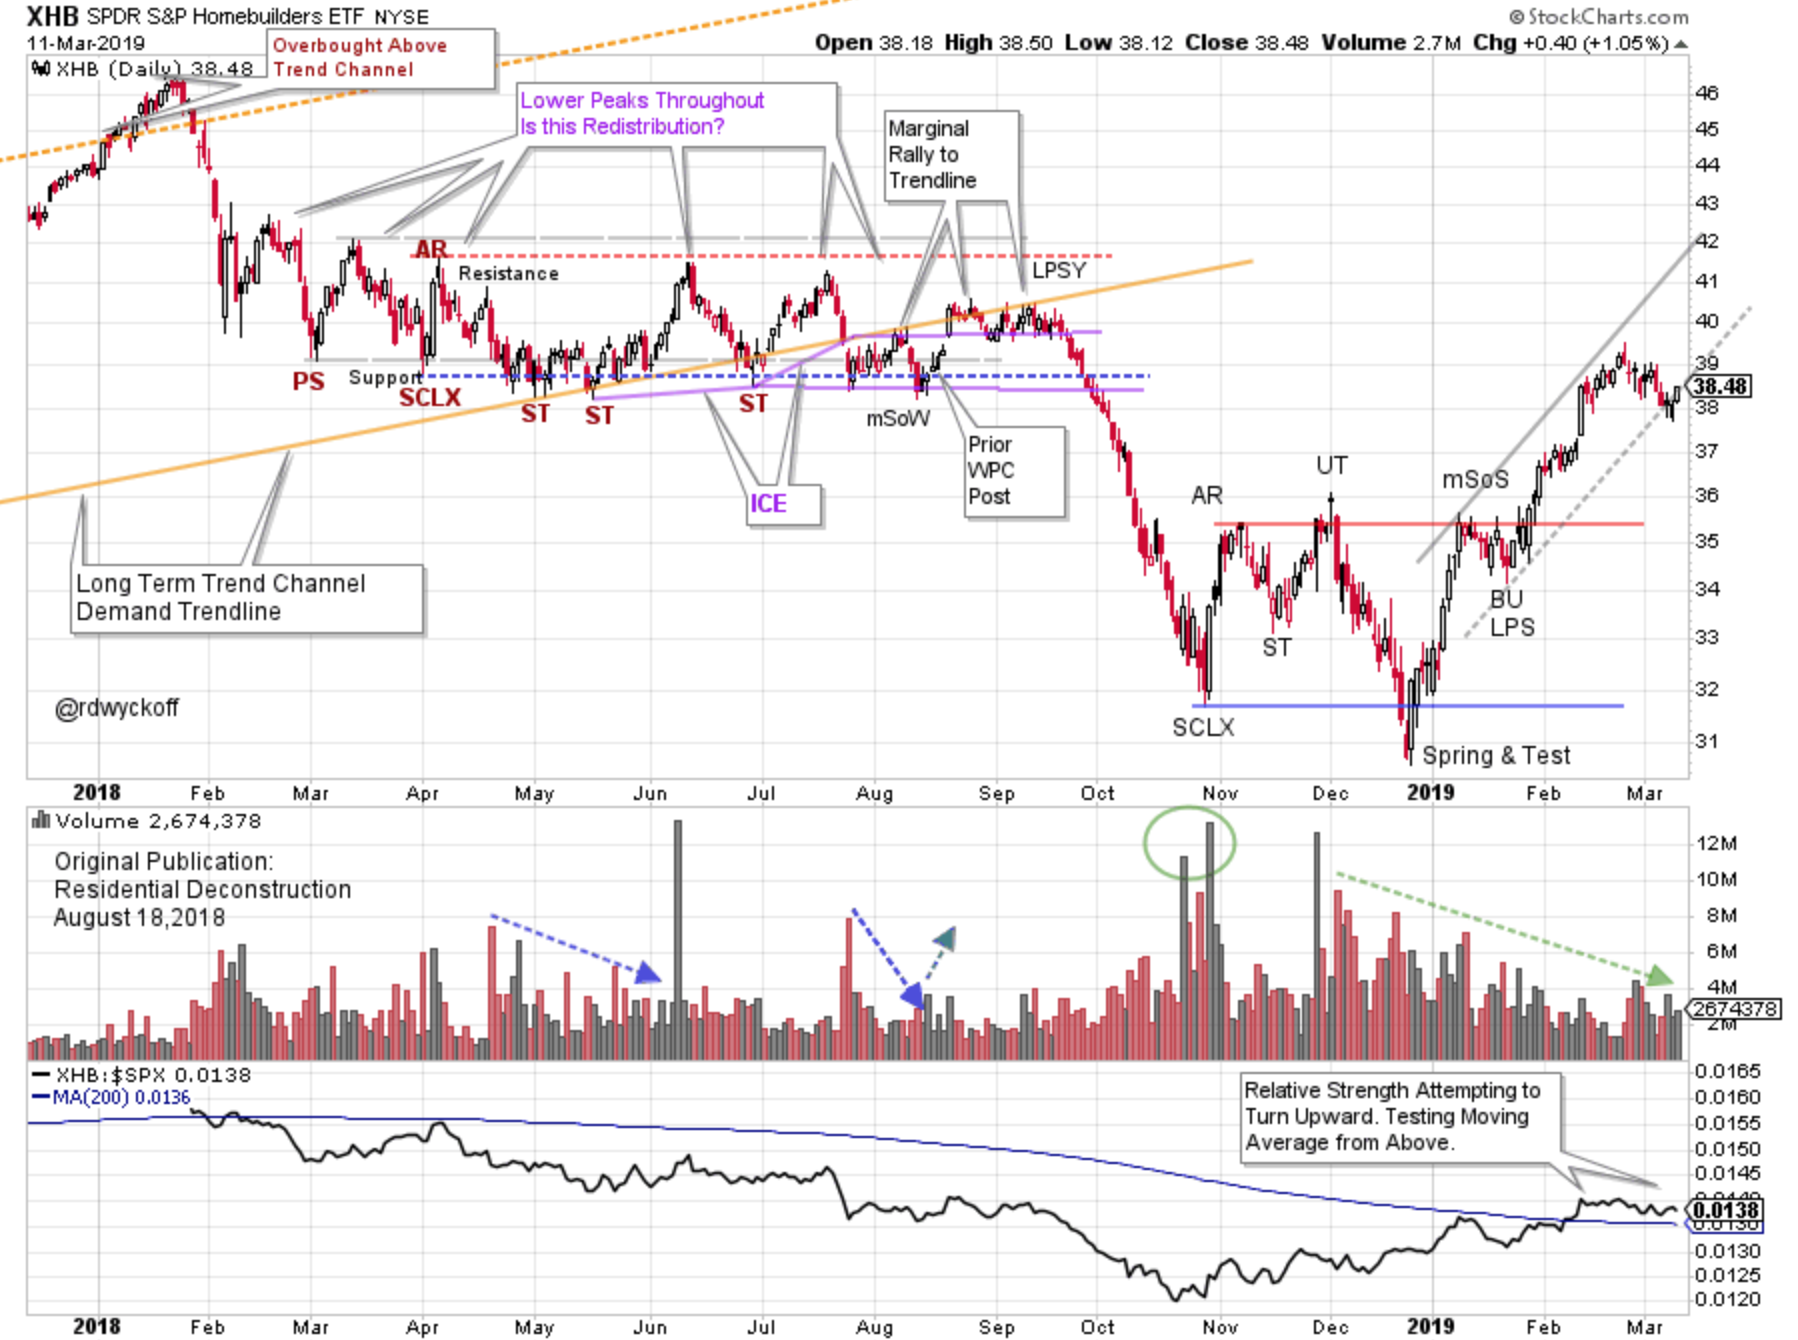The width and height of the screenshot is (1798, 1340).
Task: Click the Low 38.12 value
Action: click(1118, 43)
